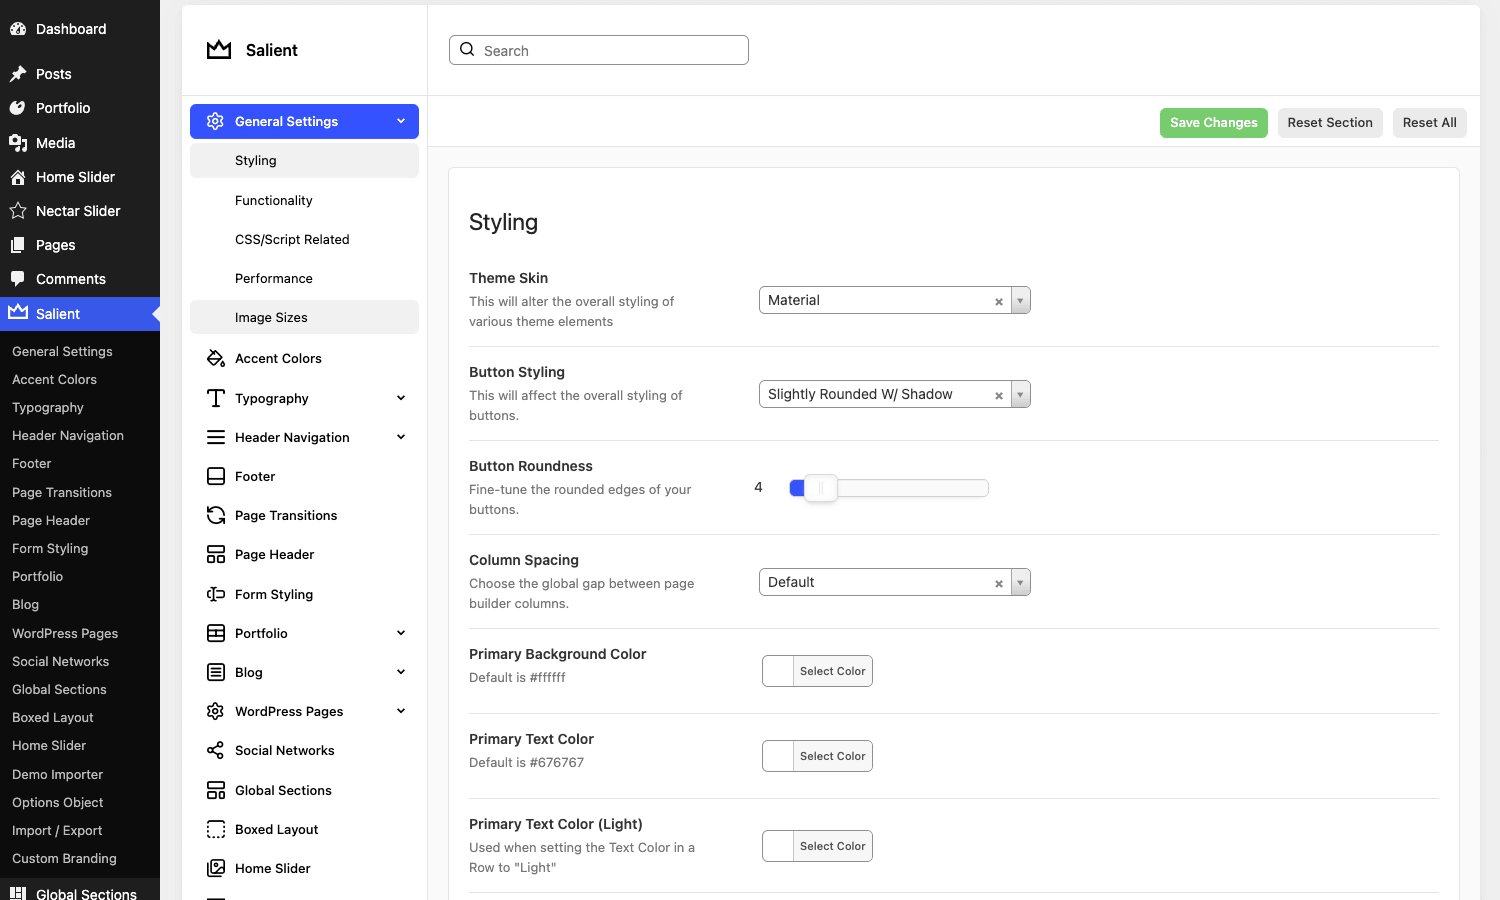Click the Home Slider house icon
The height and width of the screenshot is (900, 1500).
coord(18,177)
